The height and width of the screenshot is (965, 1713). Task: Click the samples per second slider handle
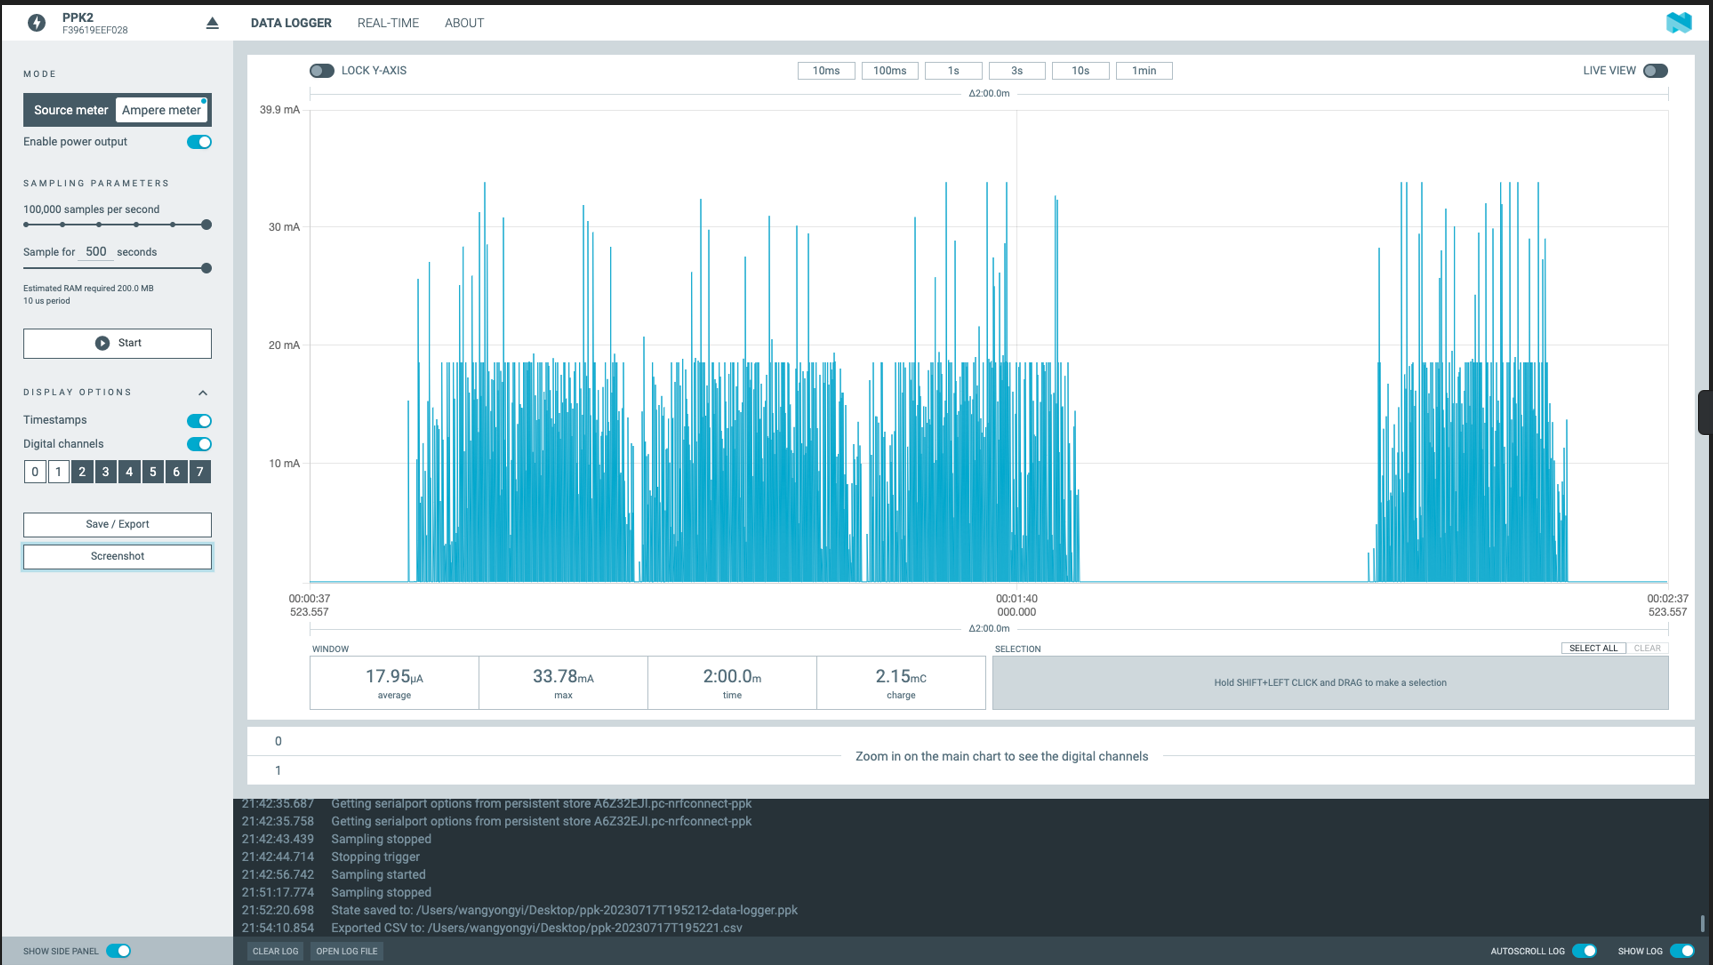tap(206, 225)
